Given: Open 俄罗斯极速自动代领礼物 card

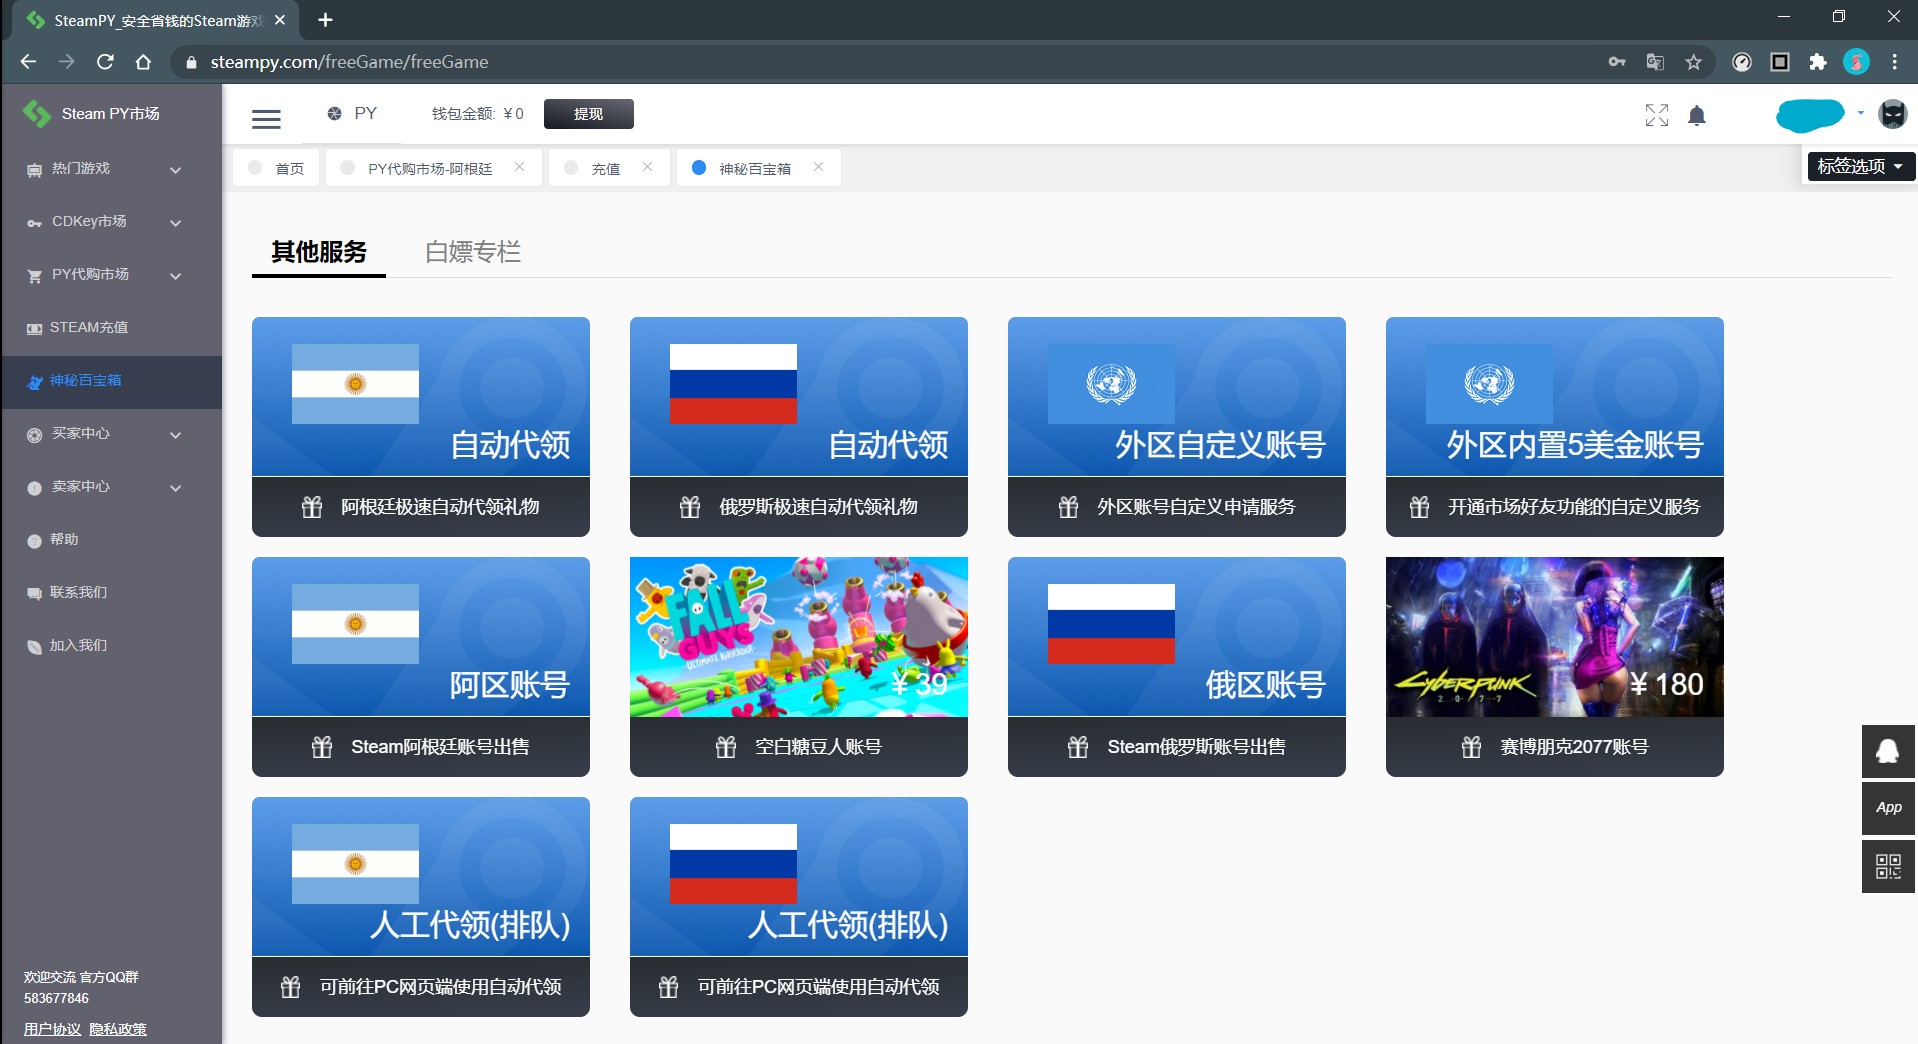Looking at the screenshot, I should 799,427.
